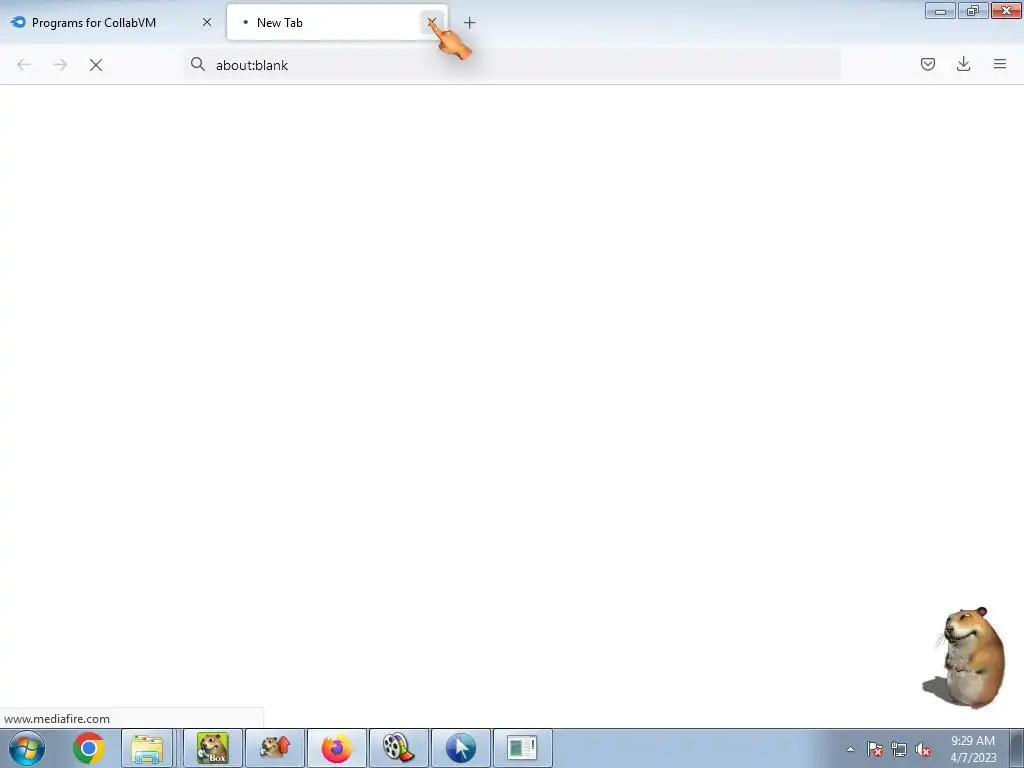
Task: Switch to the Programs for CollabVM tab
Action: tap(112, 22)
